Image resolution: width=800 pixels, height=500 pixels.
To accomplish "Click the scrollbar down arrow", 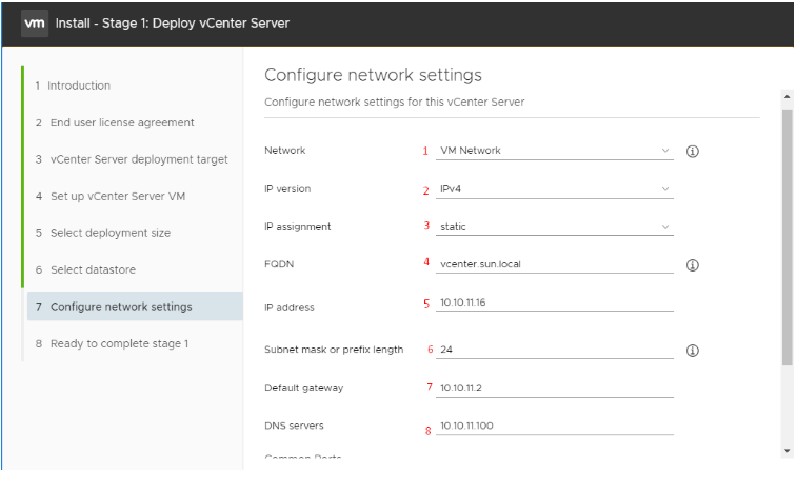I will (x=787, y=451).
